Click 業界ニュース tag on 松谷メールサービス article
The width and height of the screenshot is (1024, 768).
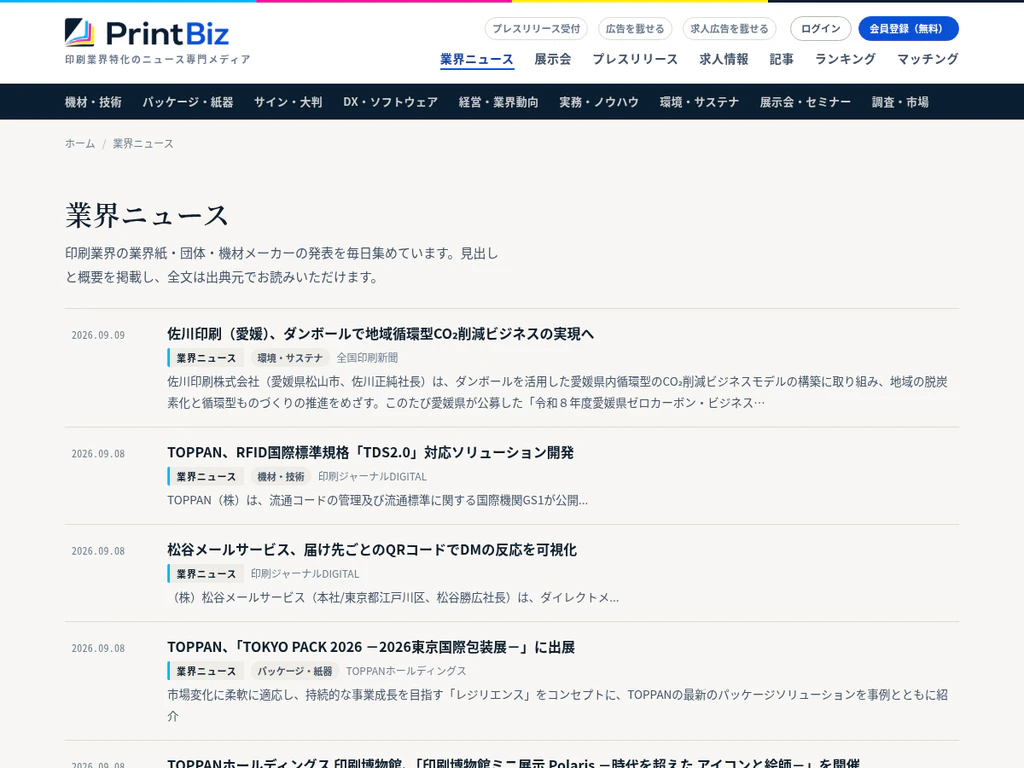pyautogui.click(x=206, y=574)
